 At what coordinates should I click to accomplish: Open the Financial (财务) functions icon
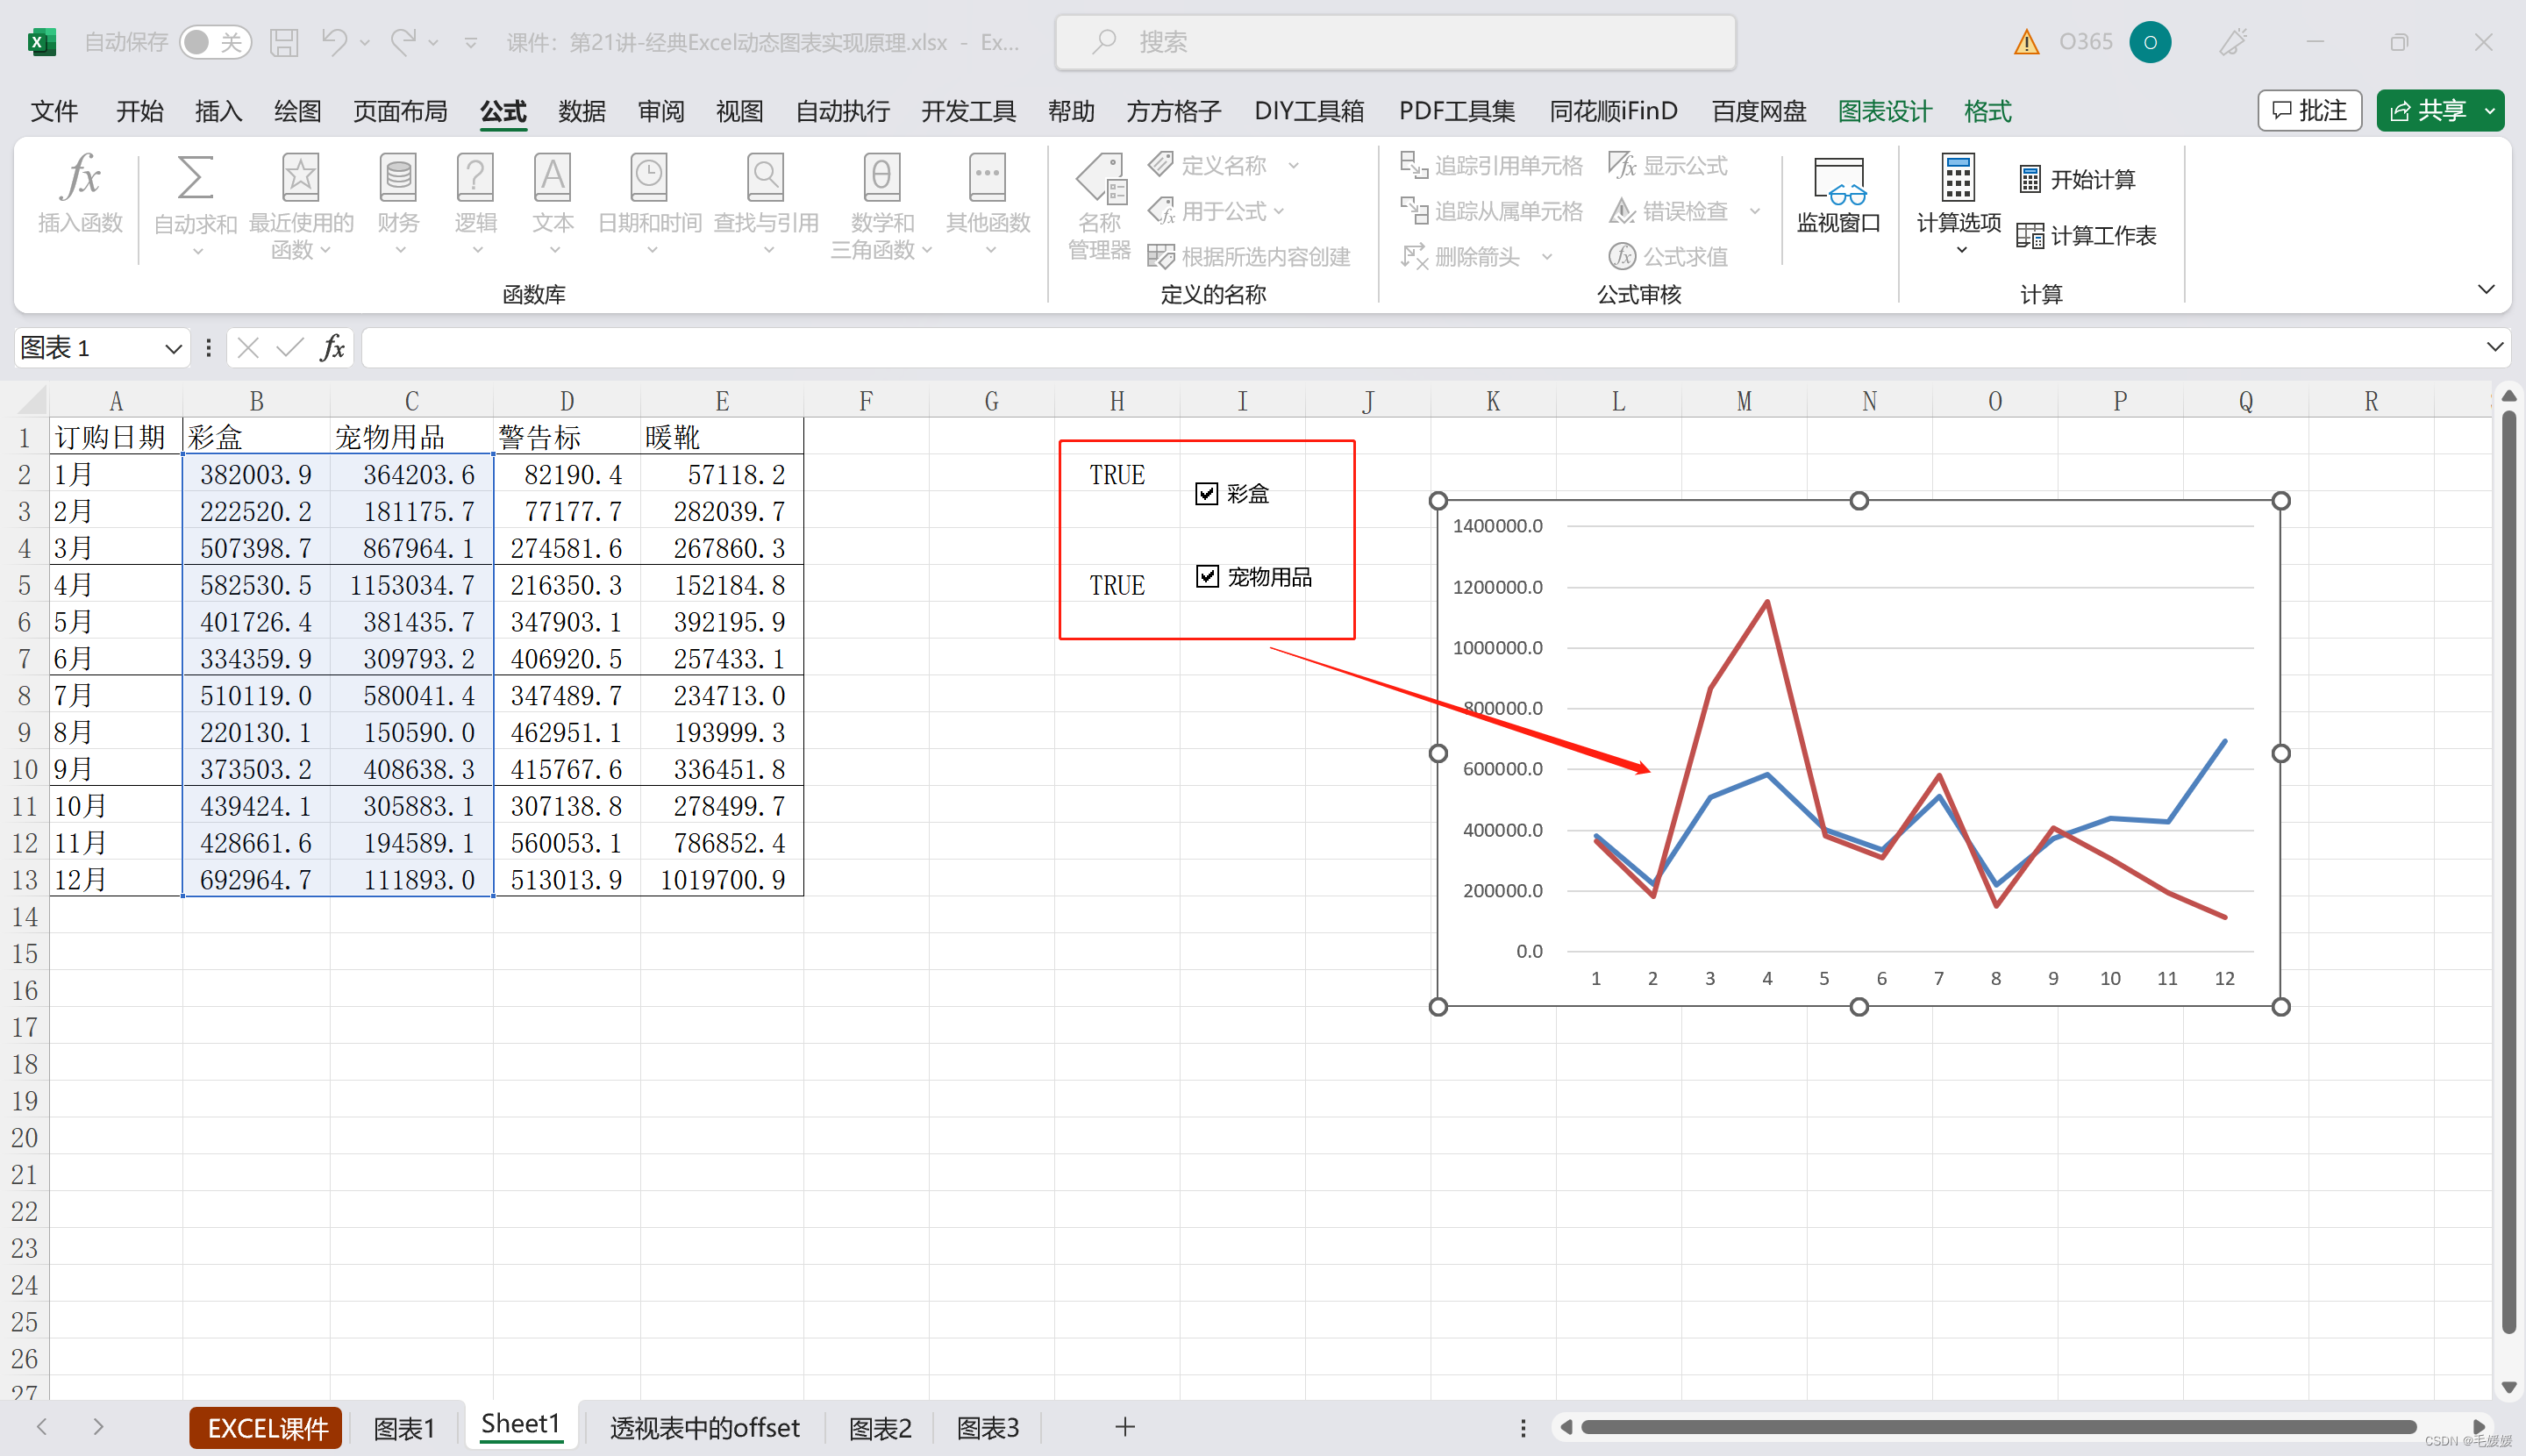coord(398,203)
